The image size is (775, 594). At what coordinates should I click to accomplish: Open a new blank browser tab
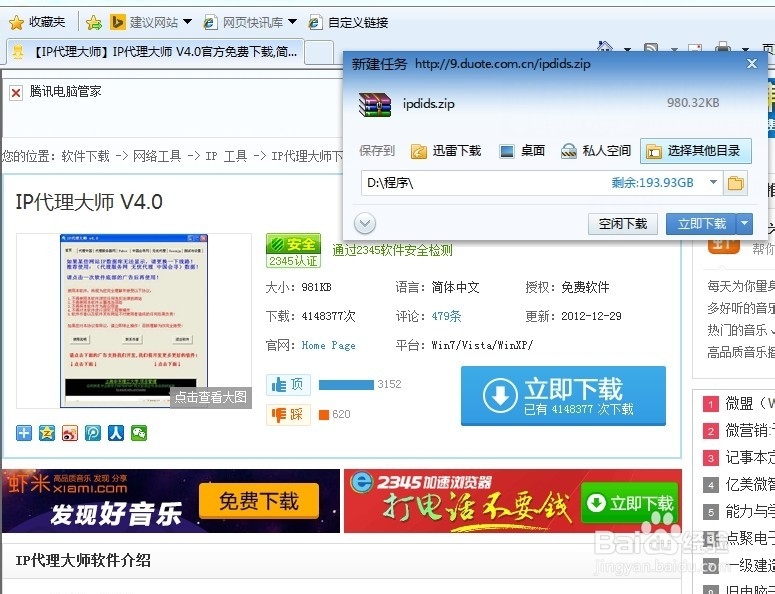click(319, 52)
